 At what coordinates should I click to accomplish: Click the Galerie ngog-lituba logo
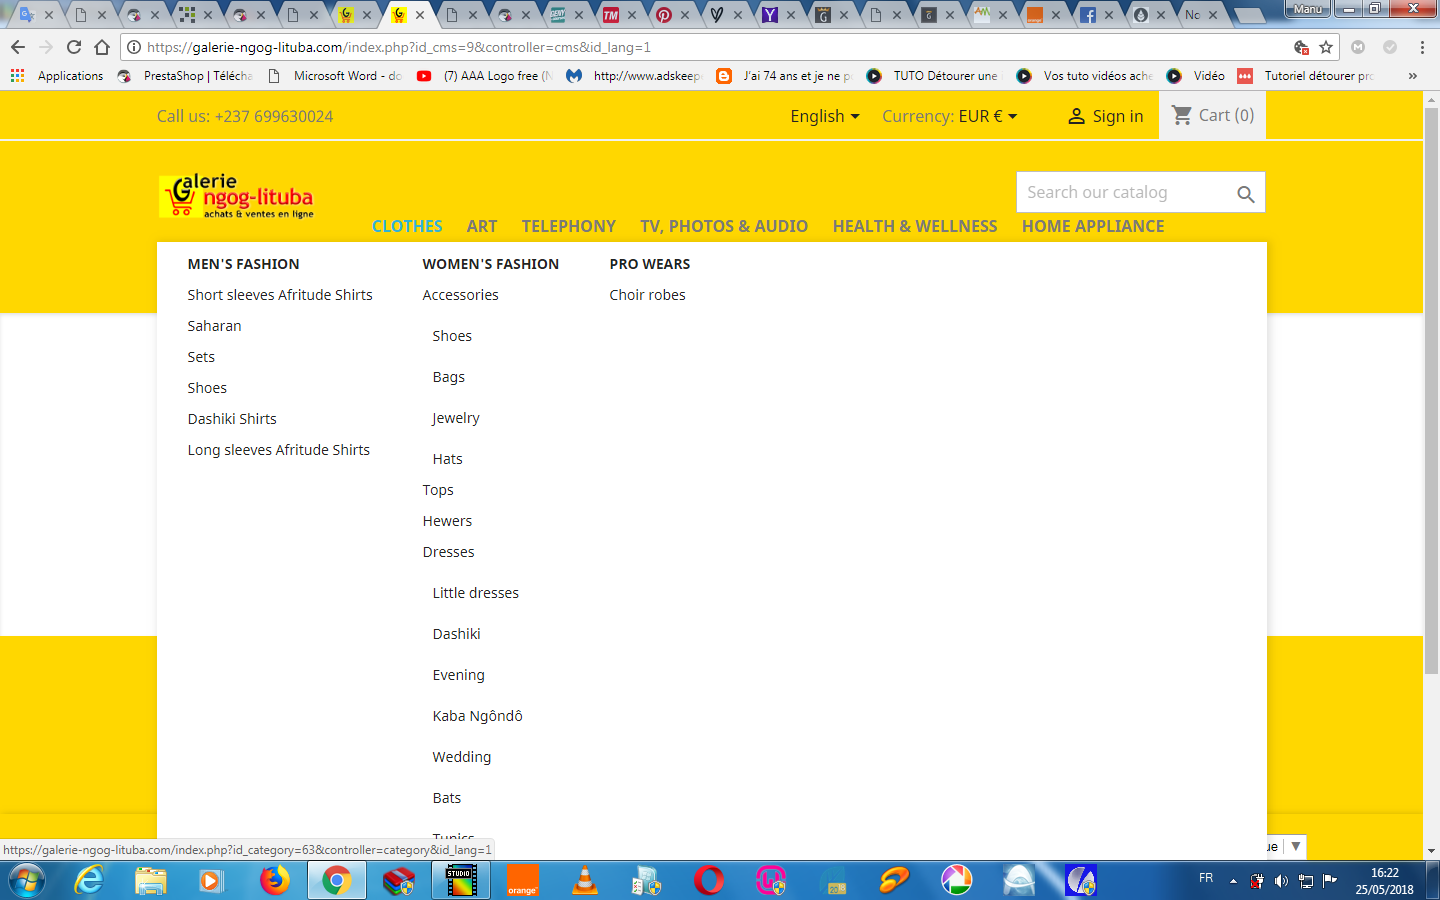[x=237, y=196]
